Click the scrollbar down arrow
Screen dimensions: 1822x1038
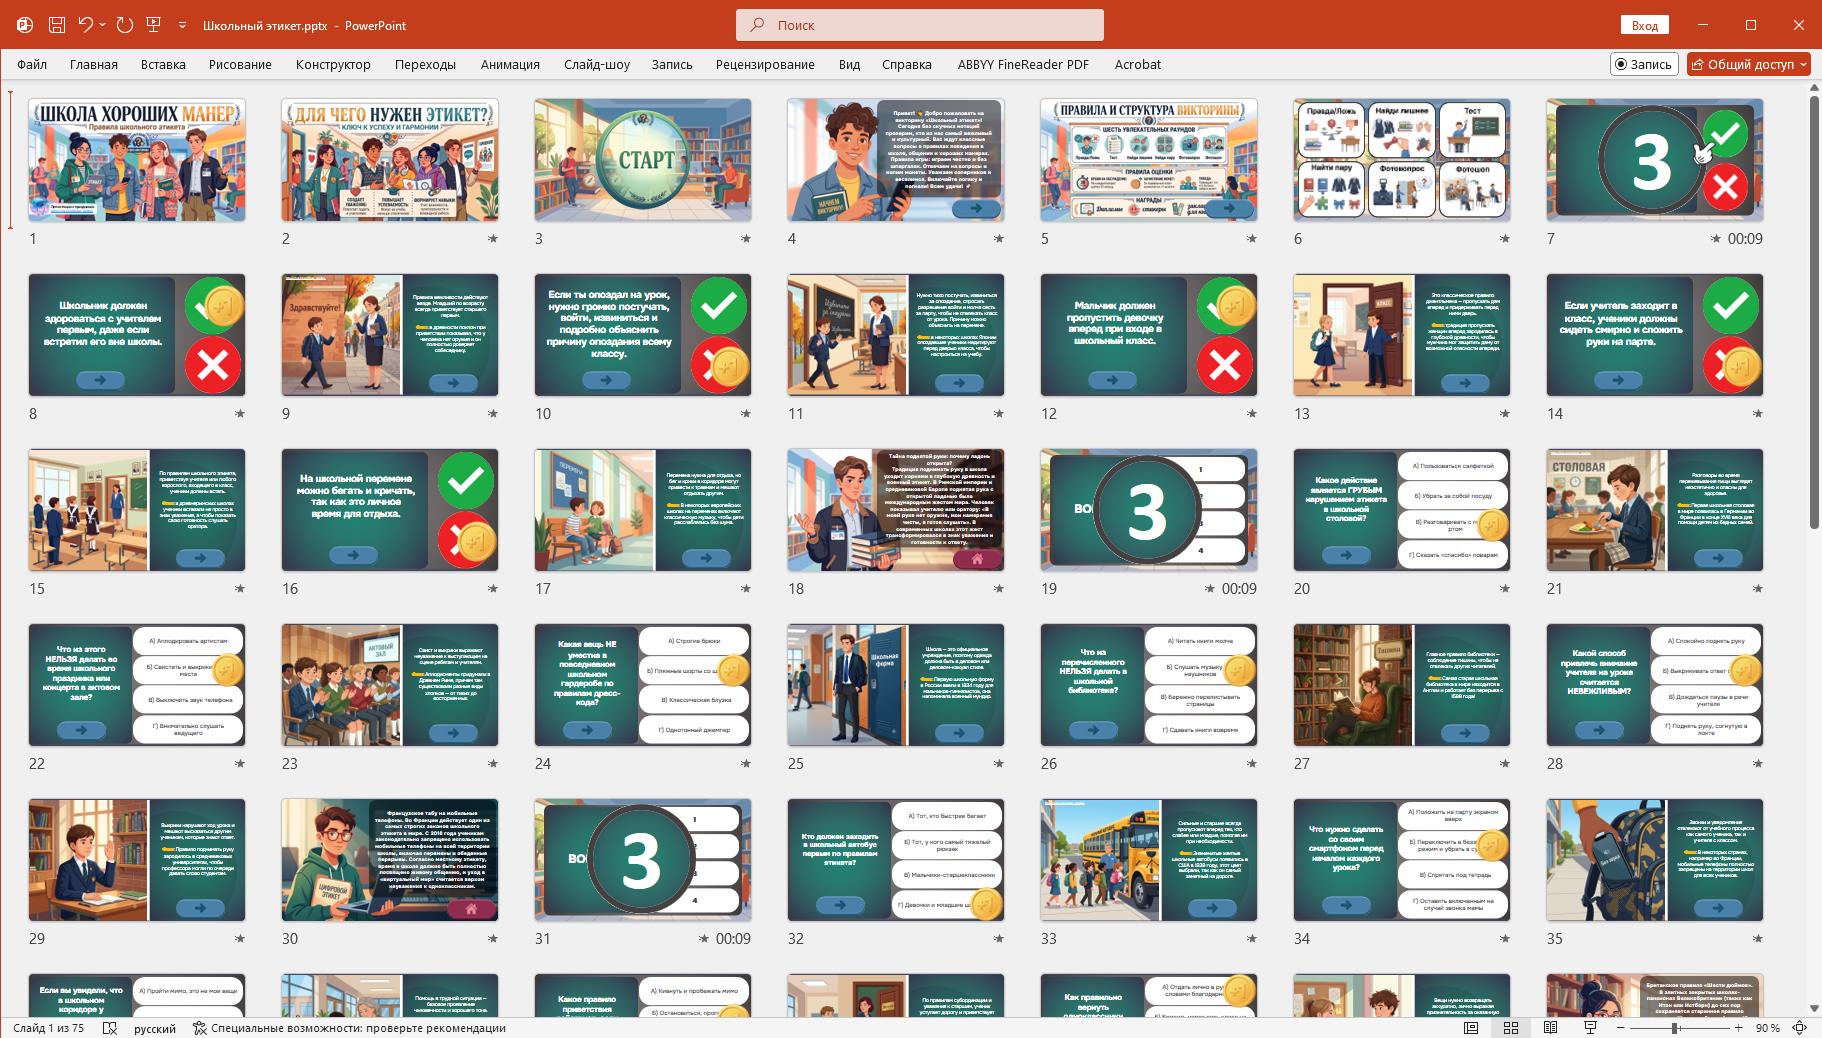pyautogui.click(x=1814, y=1008)
